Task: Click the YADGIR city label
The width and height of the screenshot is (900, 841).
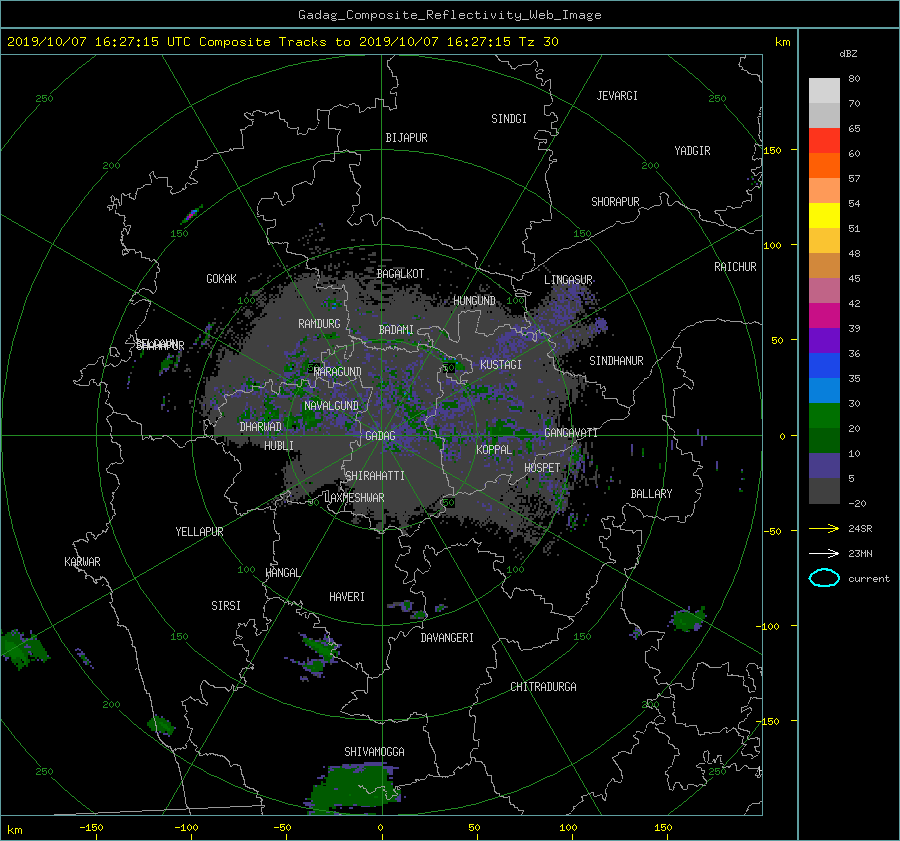Action: (692, 151)
